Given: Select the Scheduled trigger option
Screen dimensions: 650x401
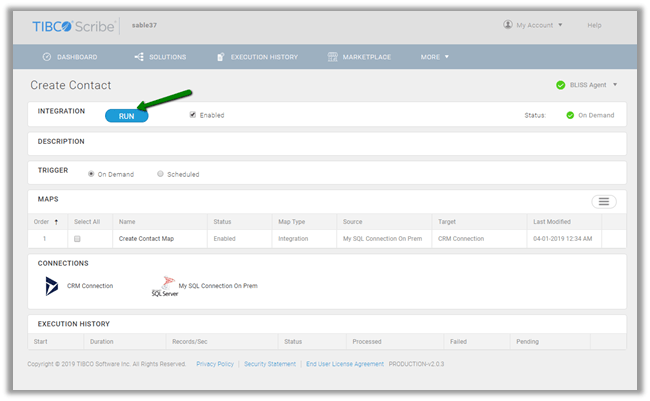Looking at the screenshot, I should [160, 174].
